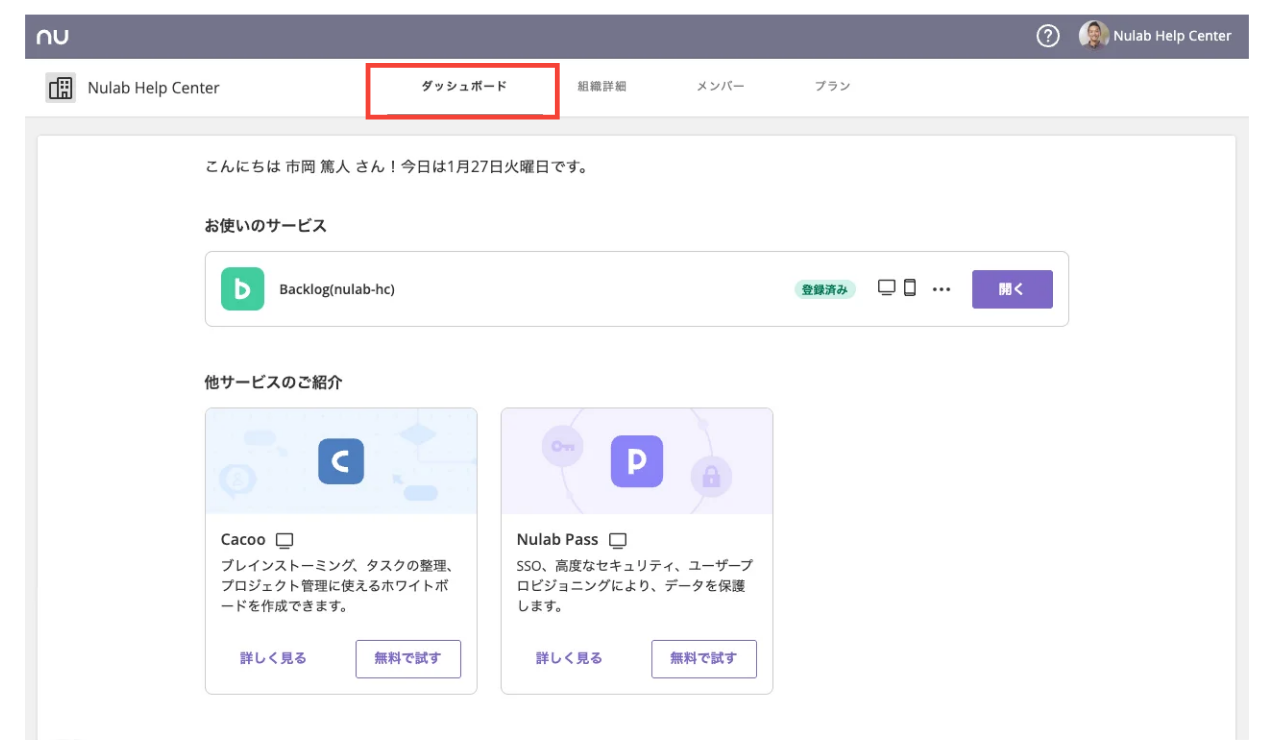This screenshot has width=1274, height=755.
Task: Click the Nulab Pass banner illustration
Action: [x=637, y=461]
